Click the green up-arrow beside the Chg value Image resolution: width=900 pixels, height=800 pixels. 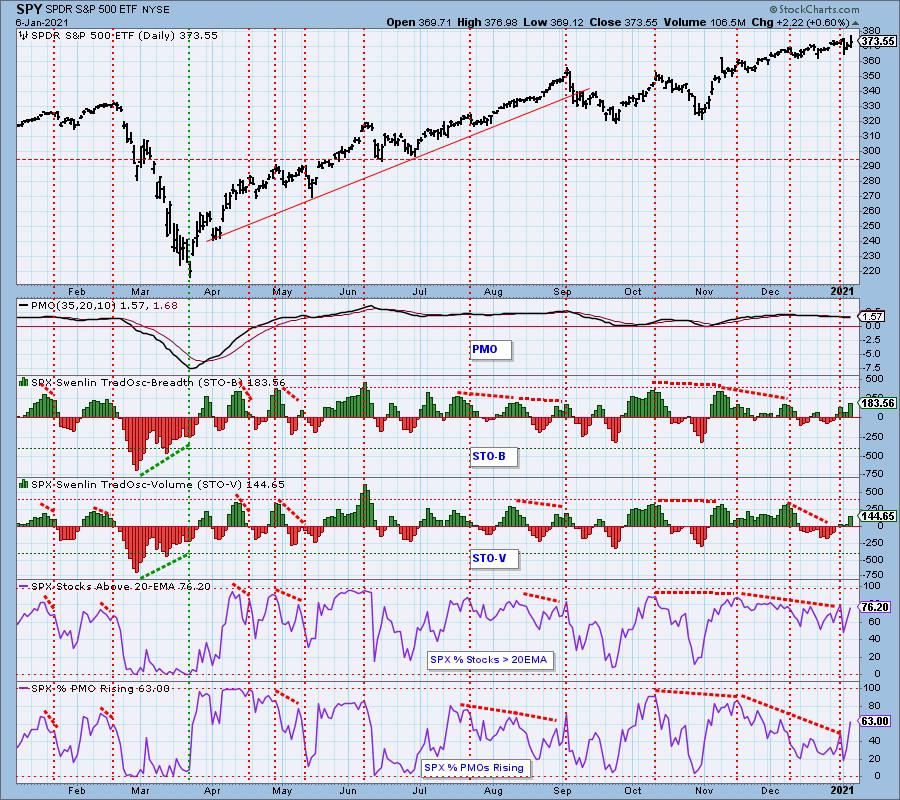(855, 23)
